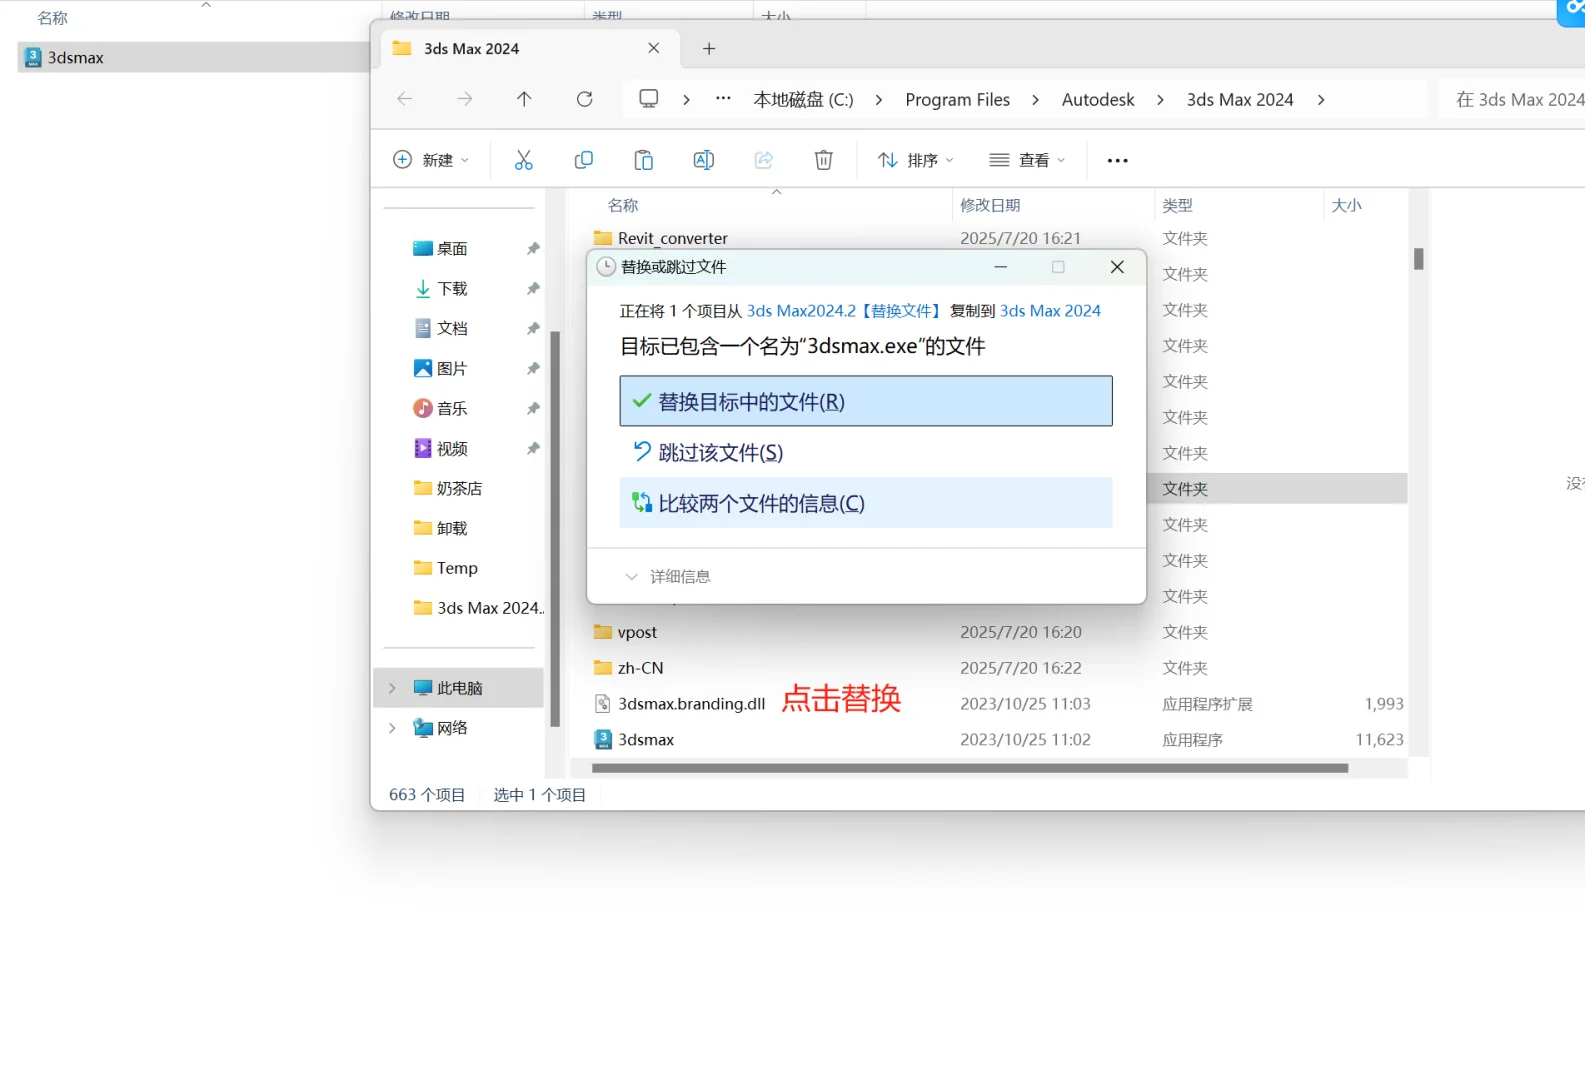The image size is (1585, 1080).
Task: Refresh the 3ds Max 2024 folder
Action: pyautogui.click(x=584, y=98)
